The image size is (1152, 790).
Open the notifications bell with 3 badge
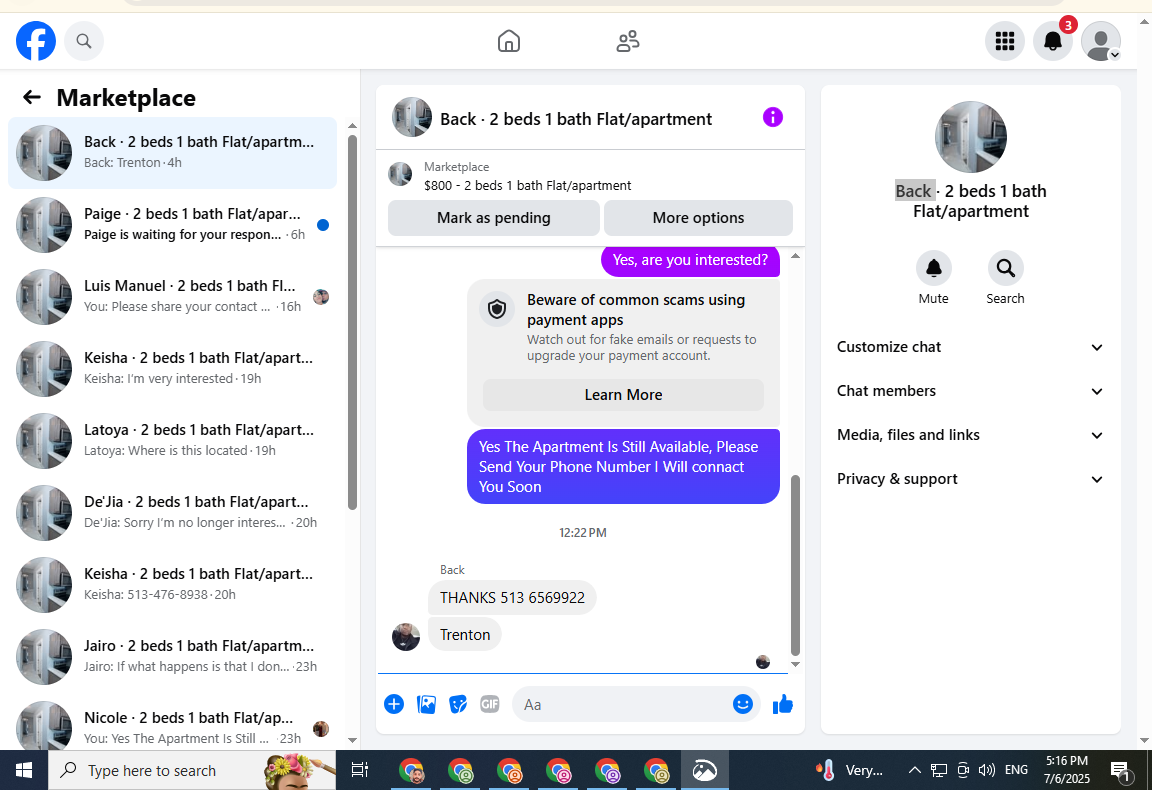tap(1053, 41)
